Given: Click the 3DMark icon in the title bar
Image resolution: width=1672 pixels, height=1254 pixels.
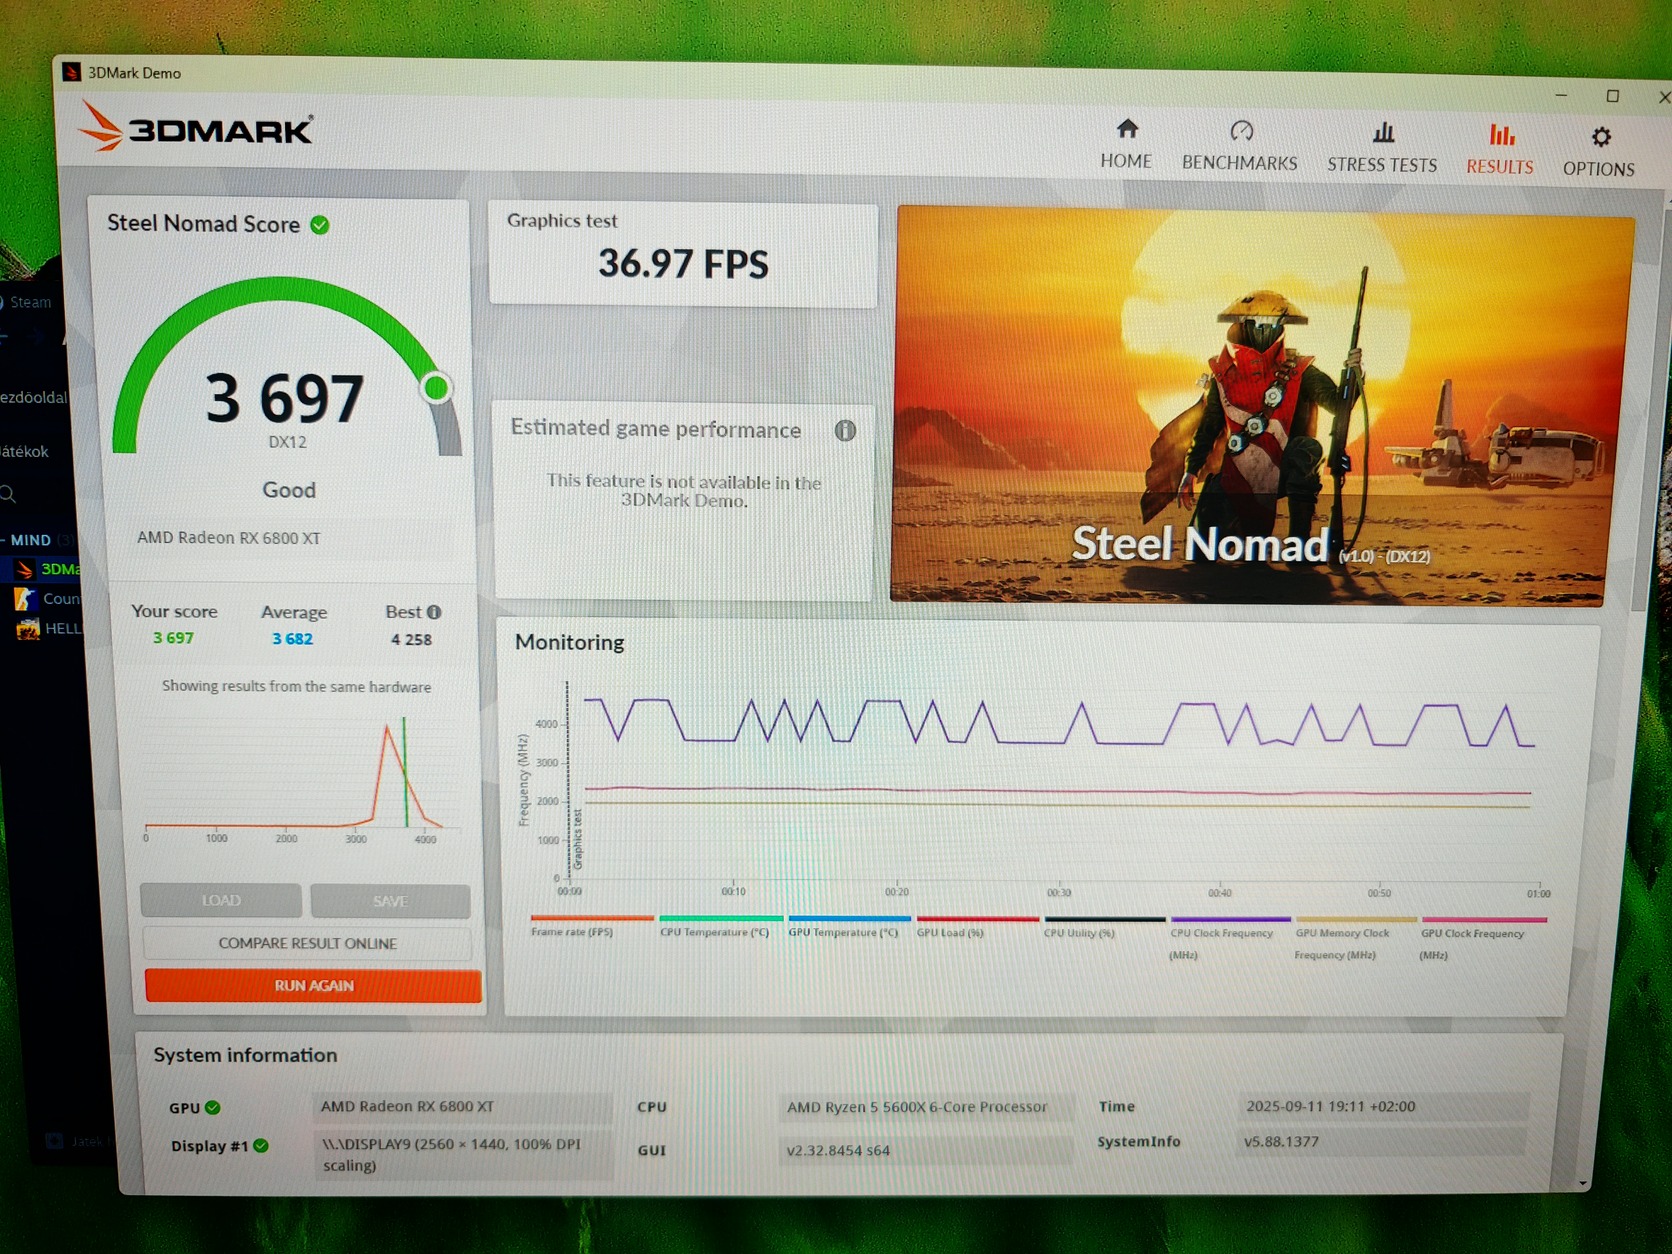Looking at the screenshot, I should (71, 72).
